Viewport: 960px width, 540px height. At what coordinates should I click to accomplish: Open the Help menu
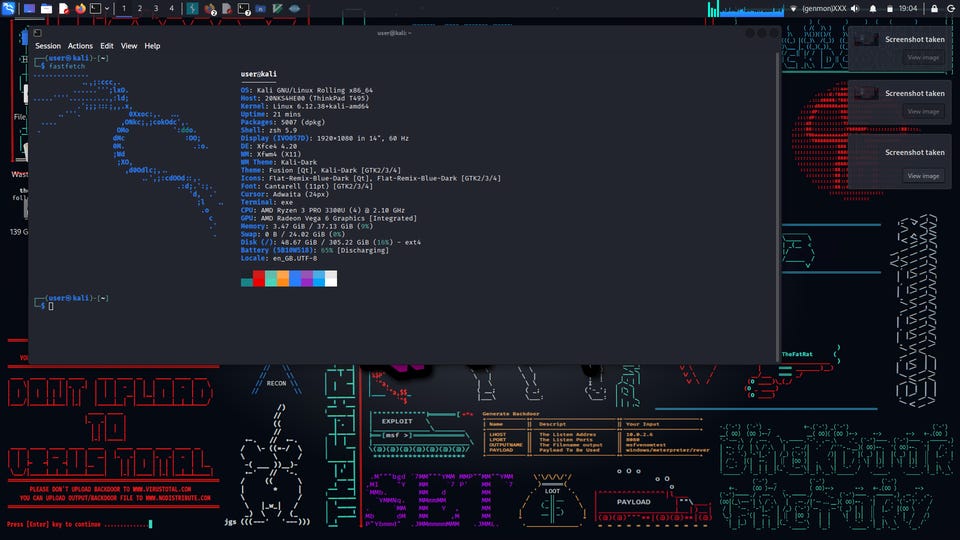point(152,46)
